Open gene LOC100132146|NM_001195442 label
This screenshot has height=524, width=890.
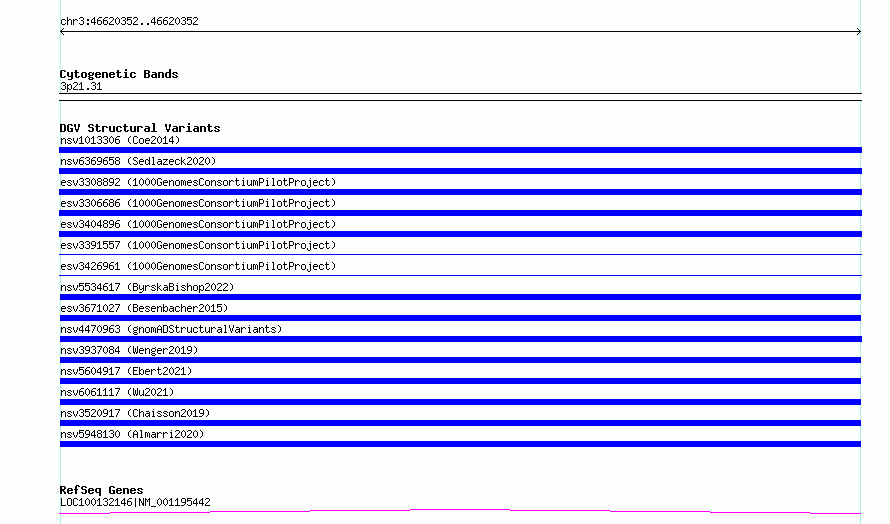pos(135,502)
